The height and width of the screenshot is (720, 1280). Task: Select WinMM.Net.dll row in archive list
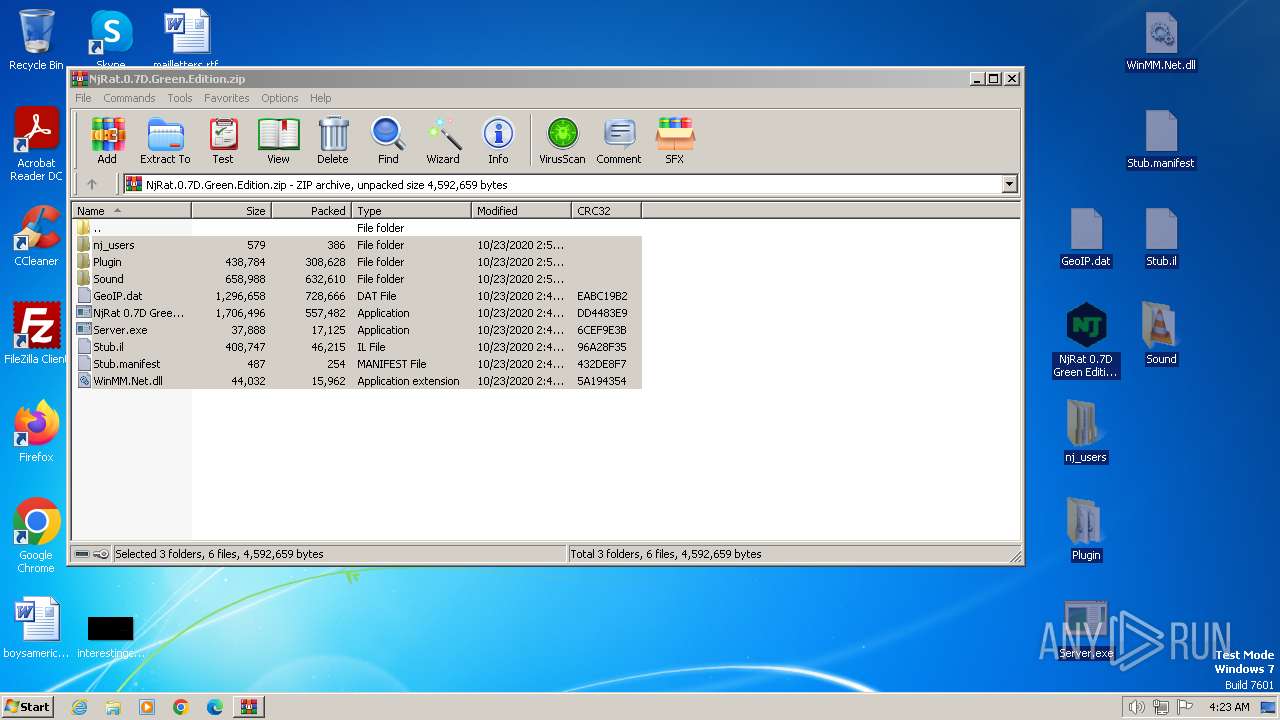pyautogui.click(x=357, y=381)
